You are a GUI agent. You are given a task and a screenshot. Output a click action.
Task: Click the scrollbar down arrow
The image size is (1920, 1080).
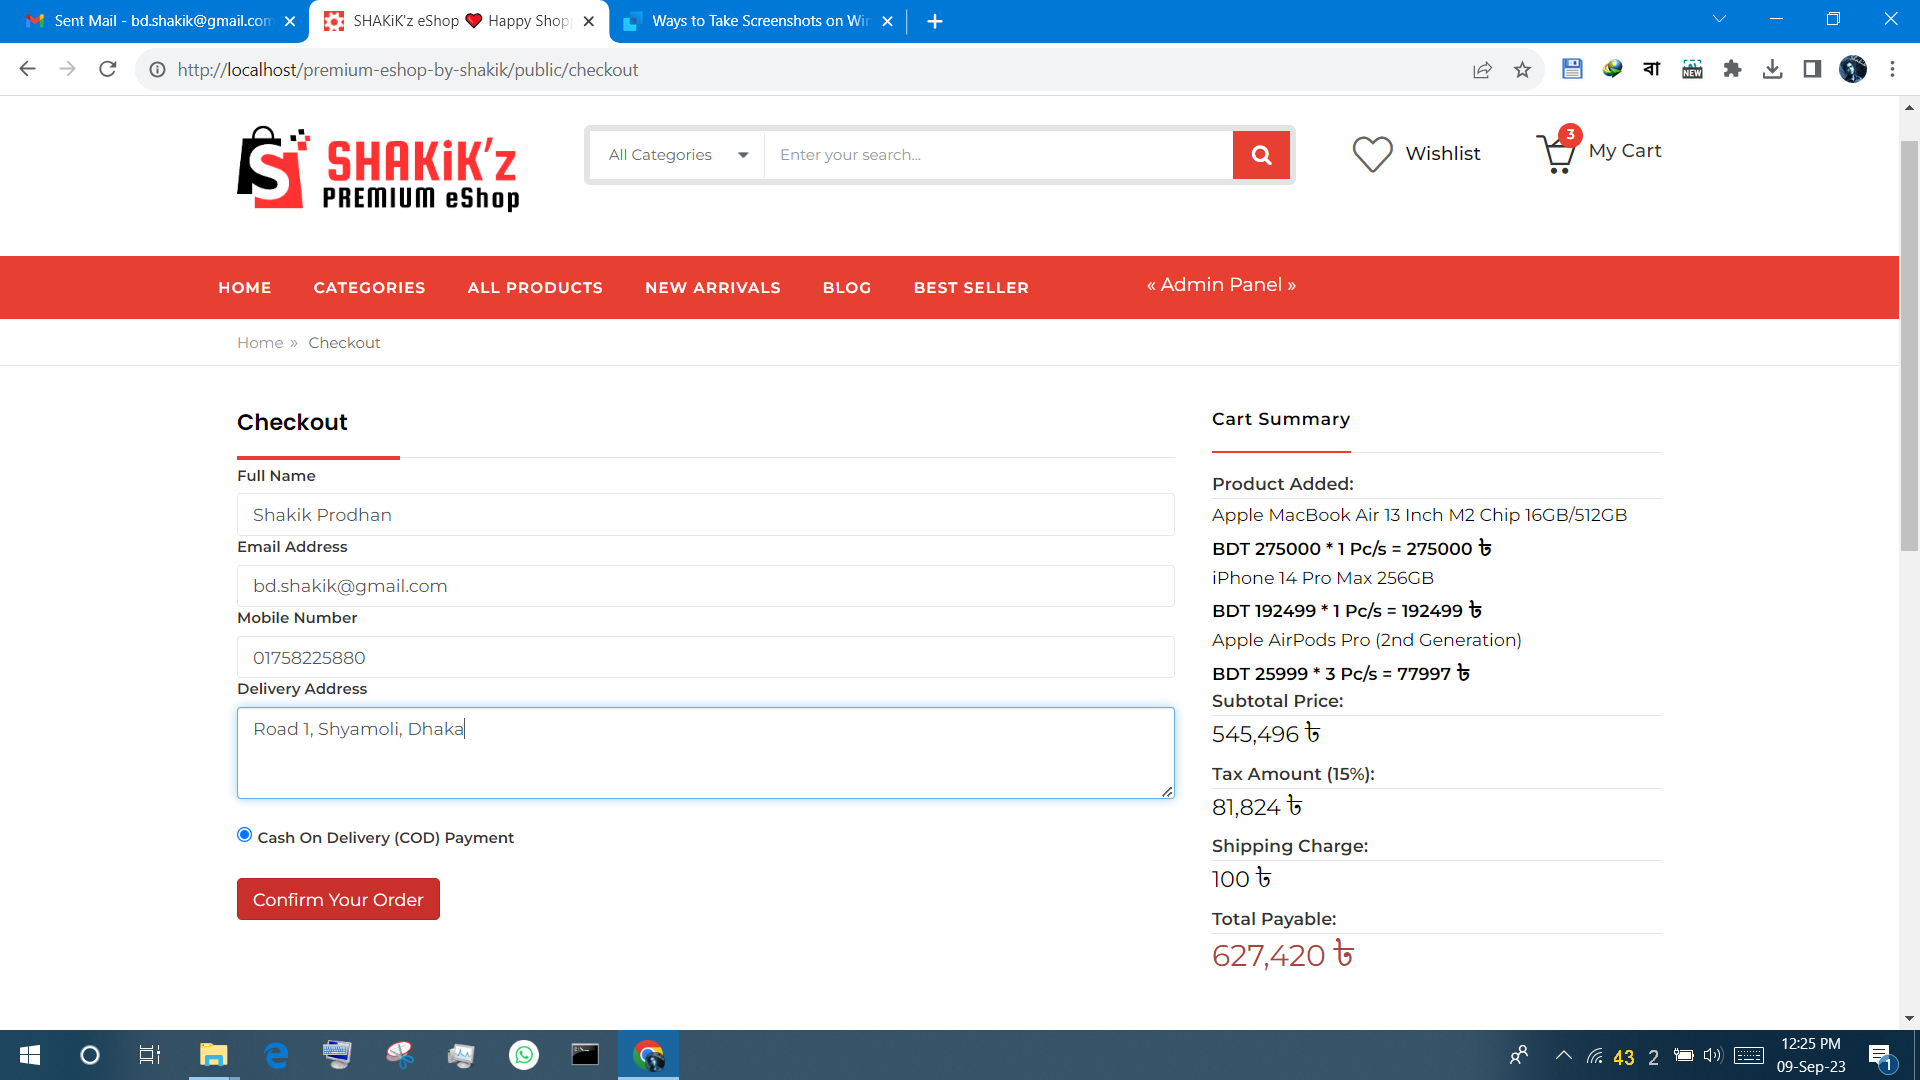point(1909,1018)
